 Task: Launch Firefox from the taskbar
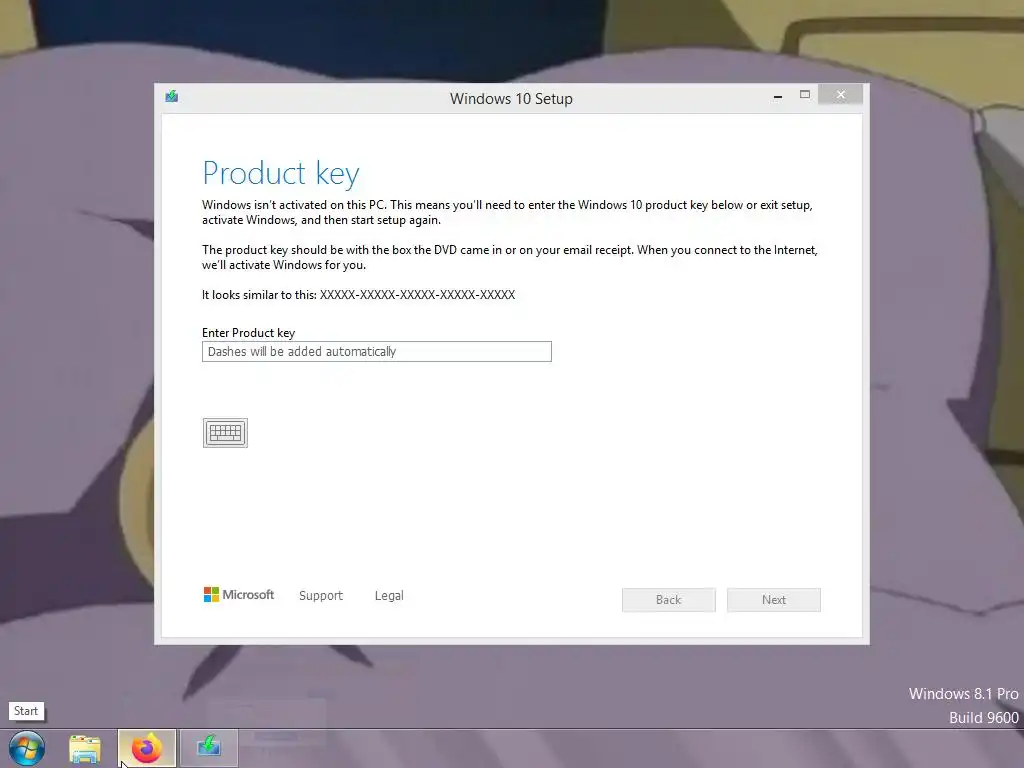[147, 748]
